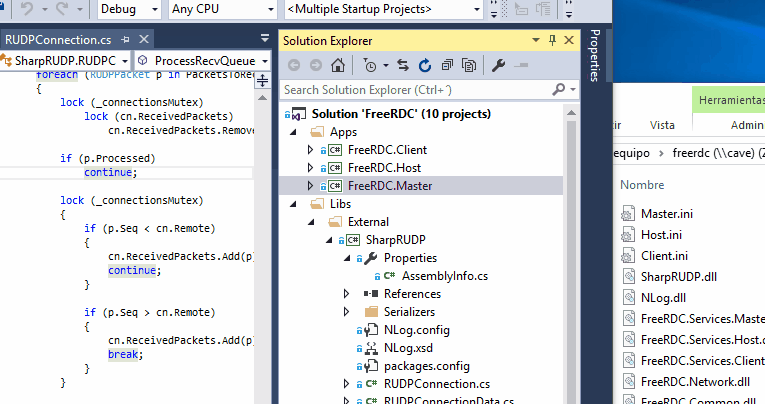Open Properties via the wrench icon
Viewport: 765px width, 404px height.
[498, 65]
